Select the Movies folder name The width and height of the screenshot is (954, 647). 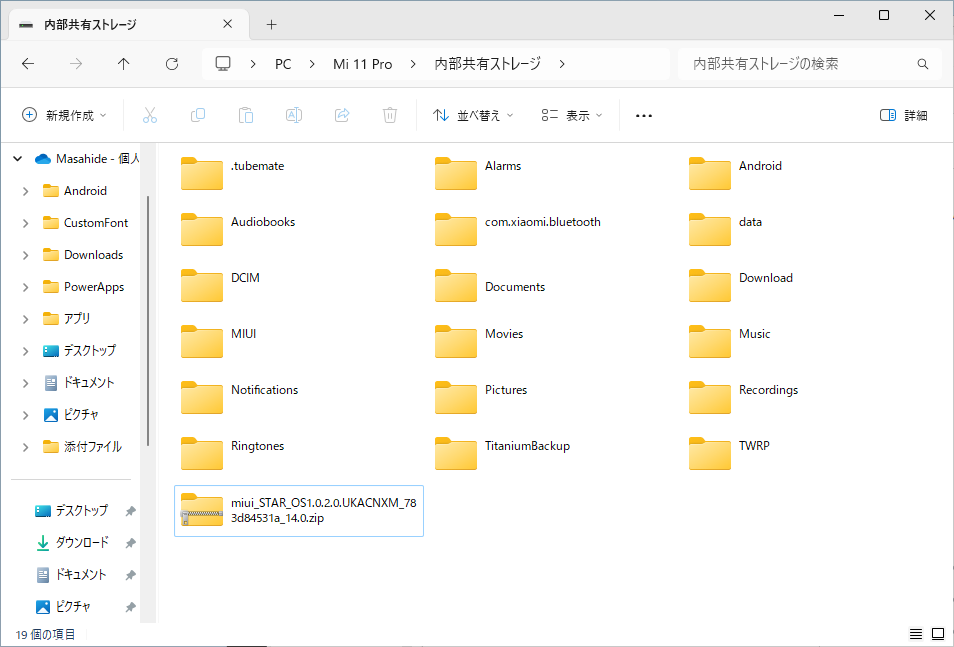504,334
